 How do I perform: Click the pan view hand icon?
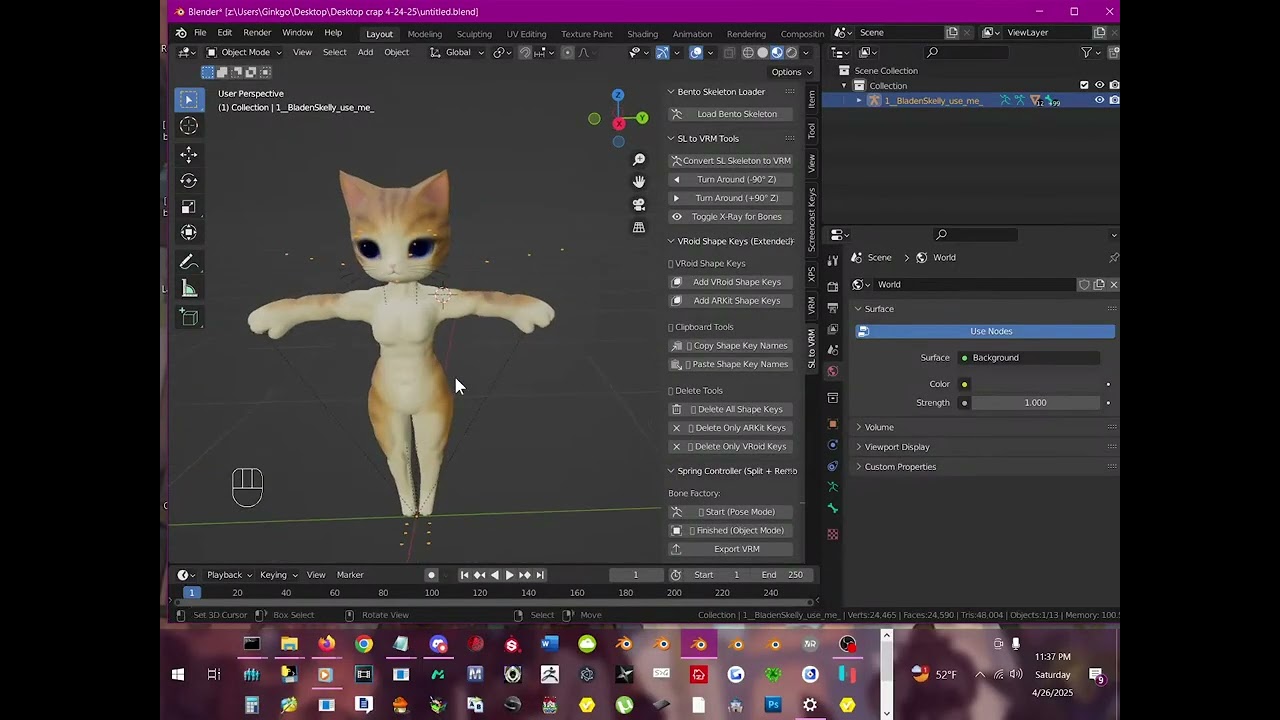(639, 181)
